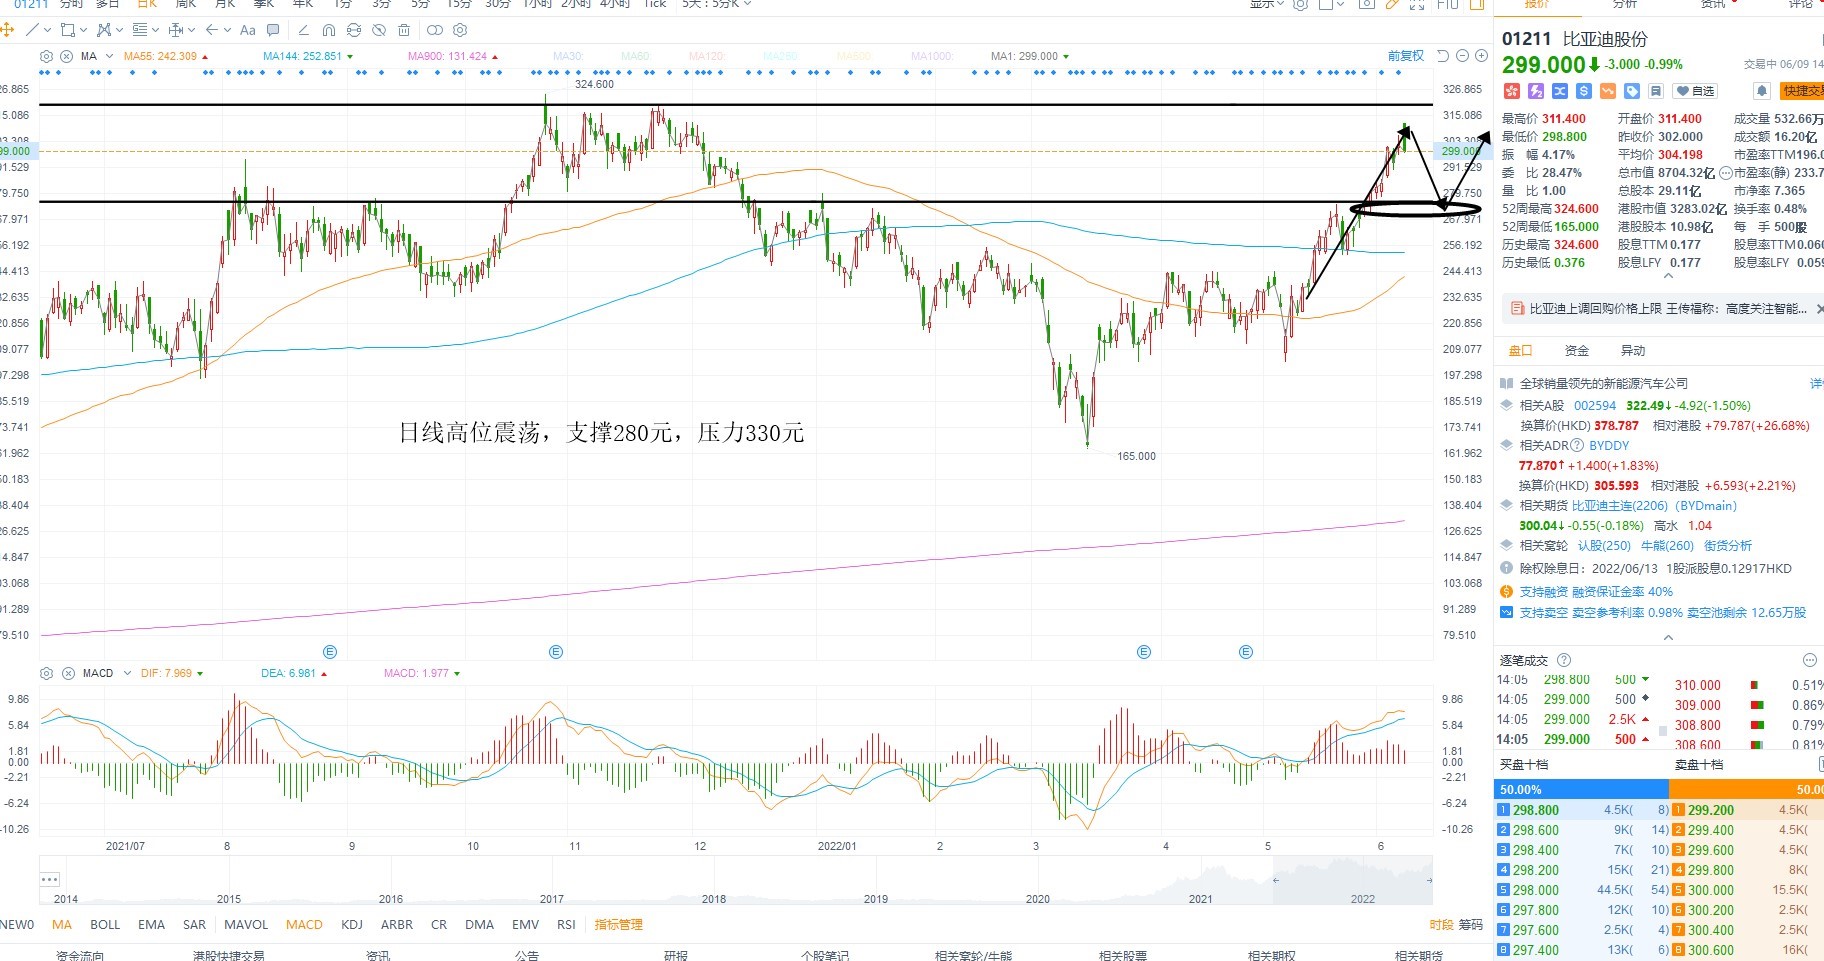Open the navigator ellipsis options button
1824x961 pixels.
point(50,879)
